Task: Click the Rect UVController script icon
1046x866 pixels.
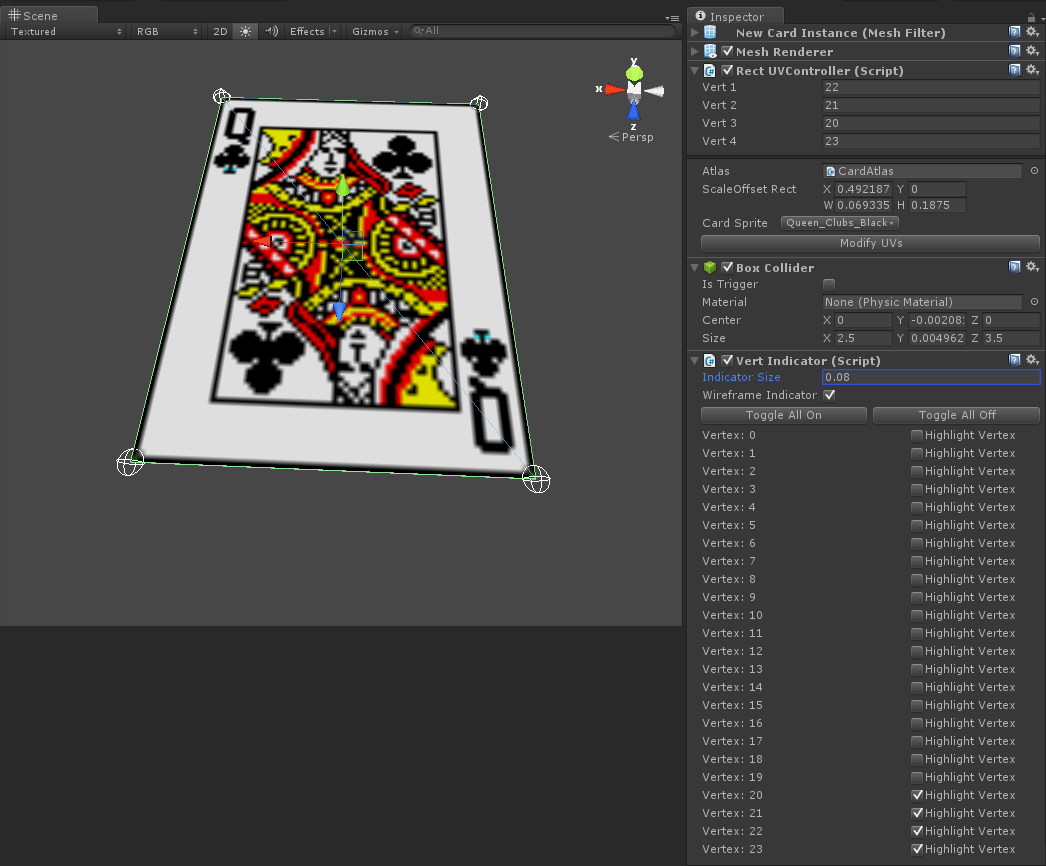Action: pyautogui.click(x=710, y=70)
